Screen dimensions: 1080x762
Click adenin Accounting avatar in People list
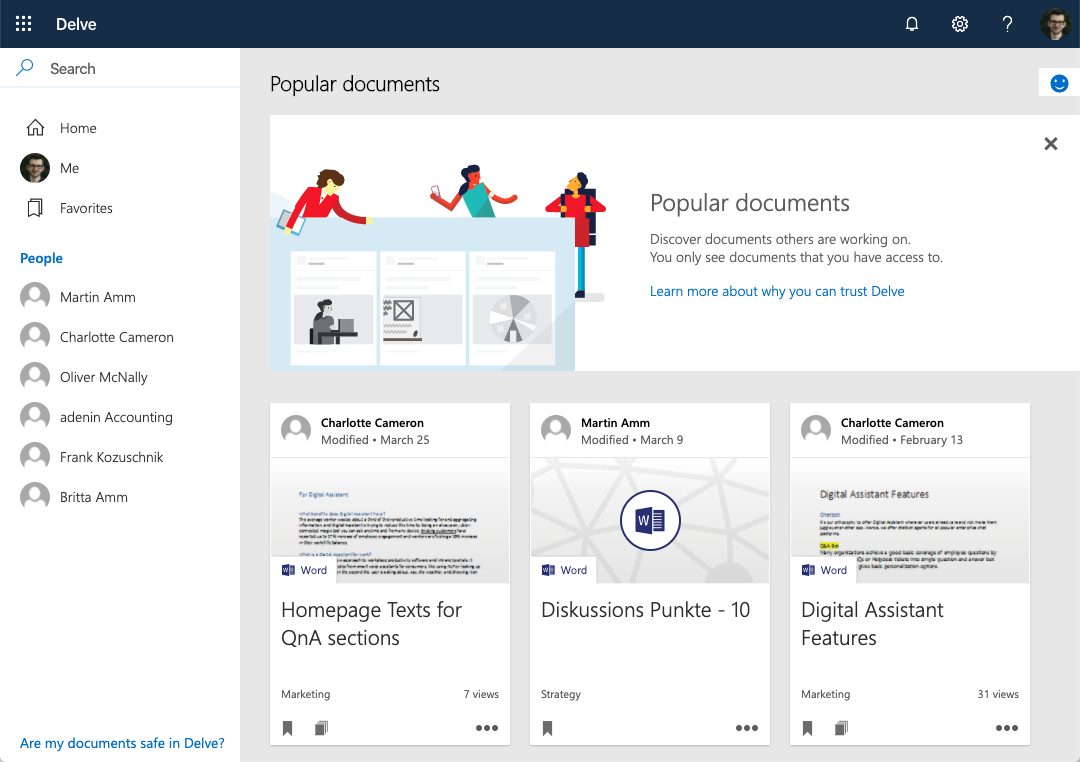(x=34, y=417)
